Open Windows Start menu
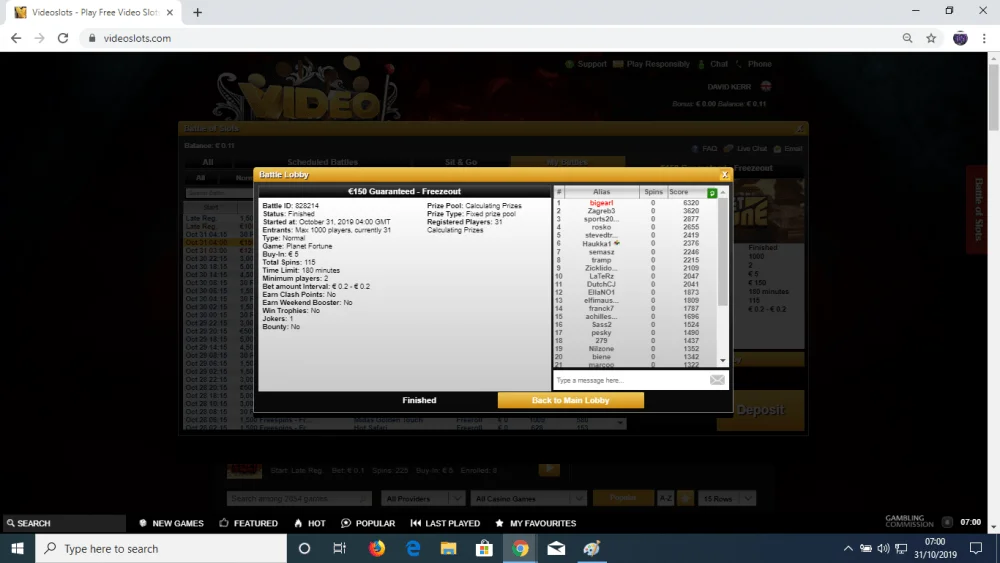This screenshot has width=1000, height=563. click(17, 548)
